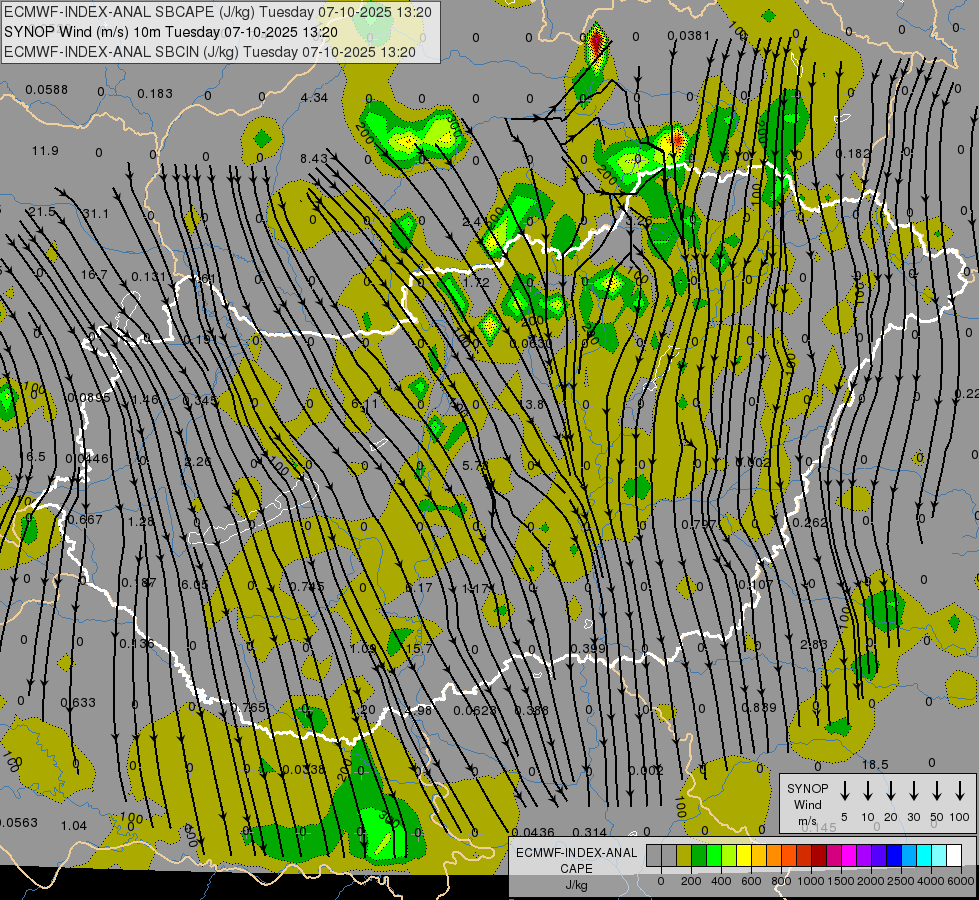Screen dimensions: 979x900
Task: Click the 20 m/s wind arrow in legend
Action: pyautogui.click(x=891, y=791)
